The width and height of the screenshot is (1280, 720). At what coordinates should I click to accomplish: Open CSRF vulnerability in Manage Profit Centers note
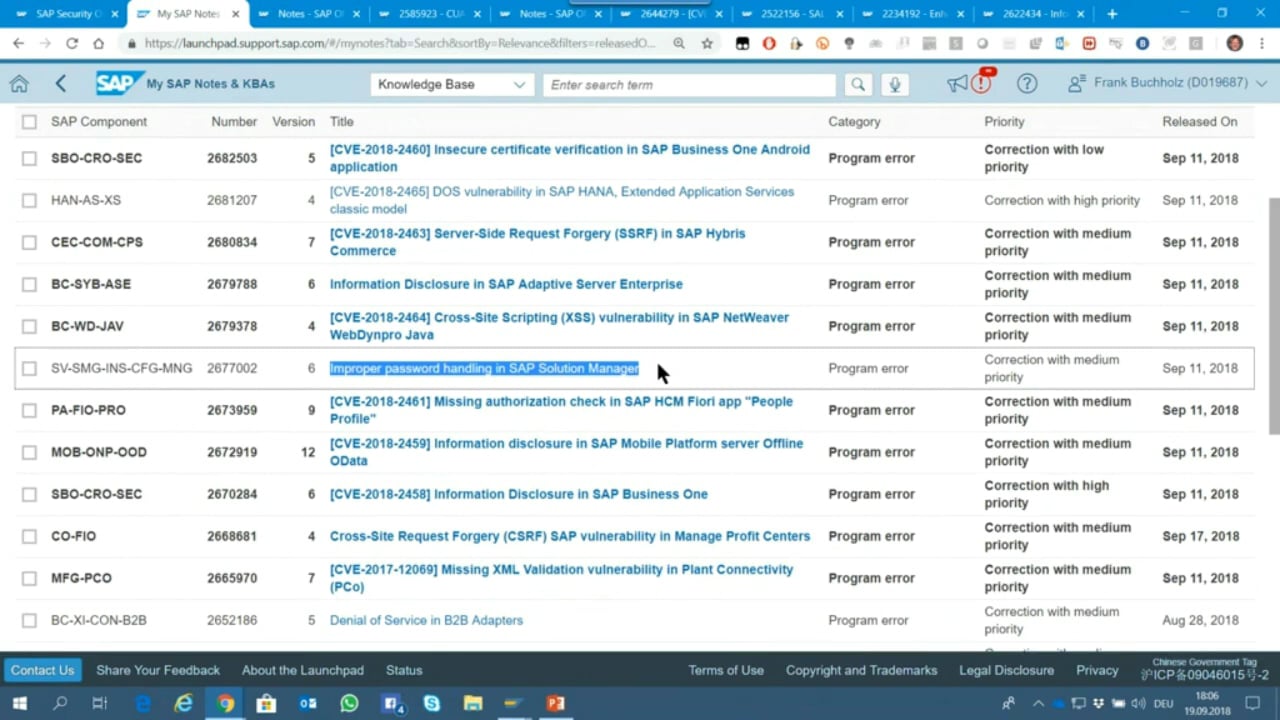(570, 536)
